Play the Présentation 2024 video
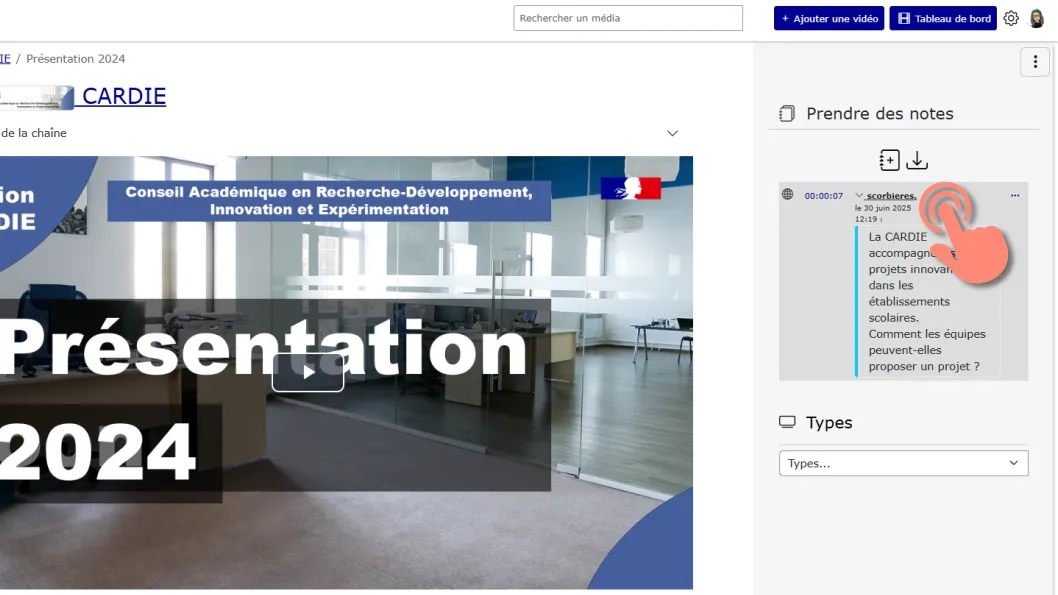Screen dimensions: 1058x595 coord(308,372)
